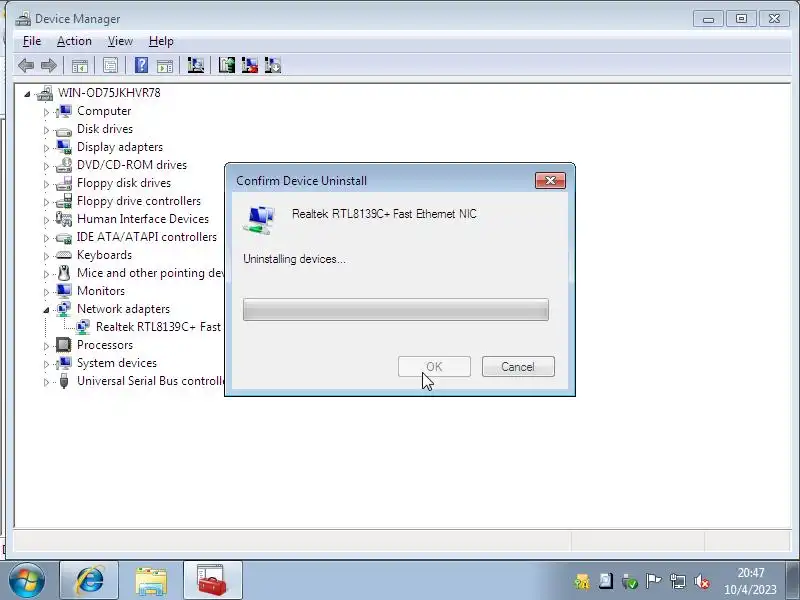Click the OK button in the dialog

point(434,366)
